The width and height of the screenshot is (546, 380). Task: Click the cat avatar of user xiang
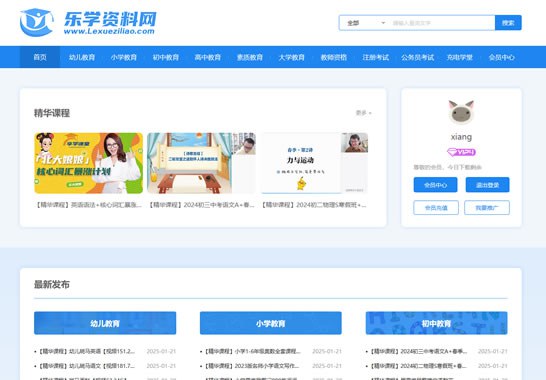461,112
